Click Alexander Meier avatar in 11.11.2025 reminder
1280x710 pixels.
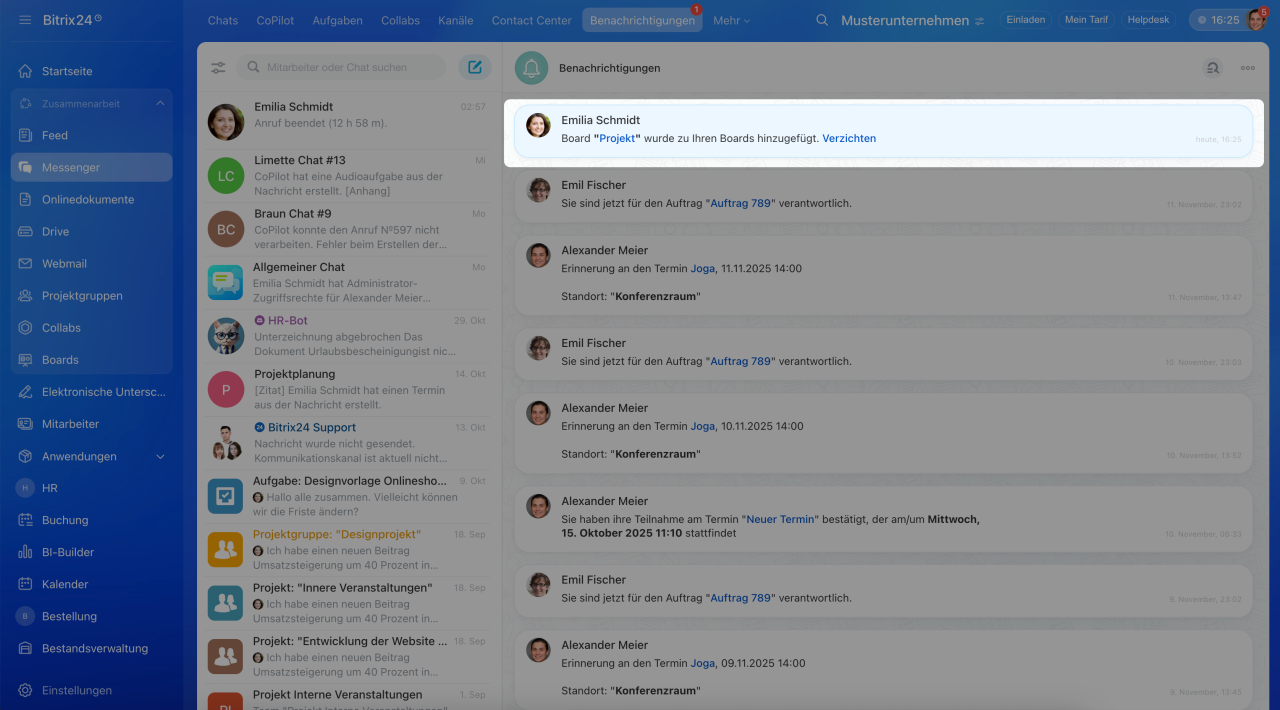538,255
